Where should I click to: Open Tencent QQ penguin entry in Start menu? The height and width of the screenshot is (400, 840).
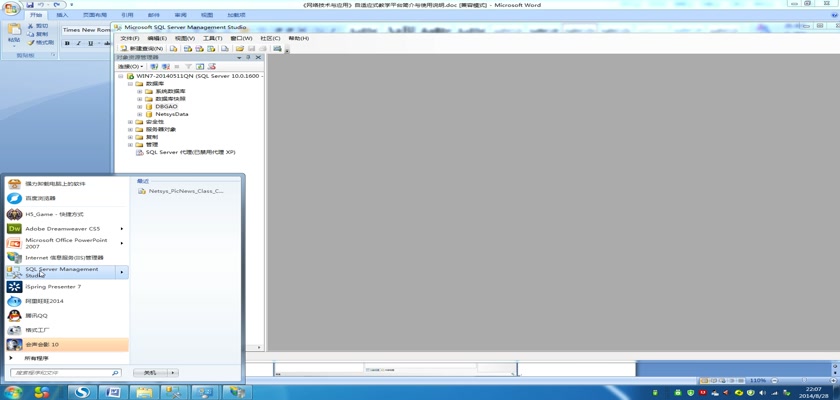67,315
